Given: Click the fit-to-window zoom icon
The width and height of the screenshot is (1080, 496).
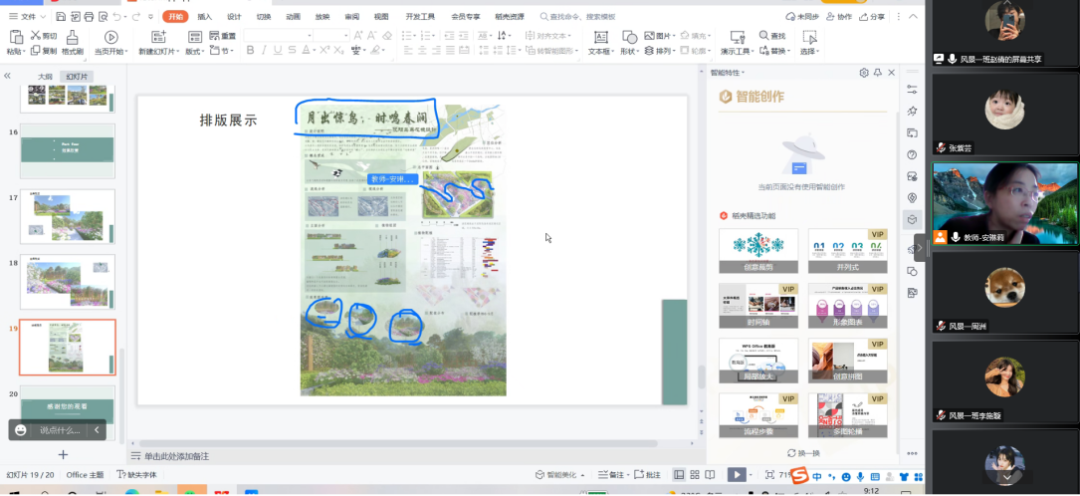Looking at the screenshot, I should (769, 475).
